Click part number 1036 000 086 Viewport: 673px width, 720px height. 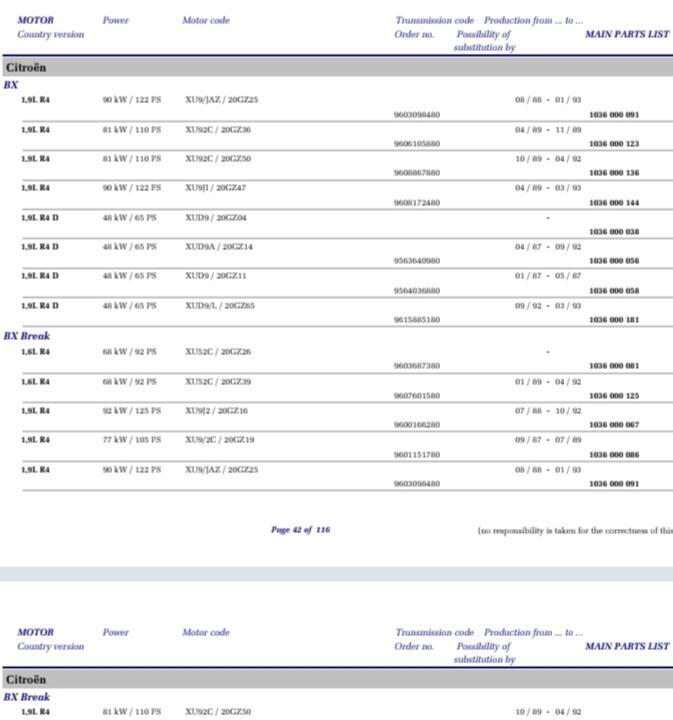(x=614, y=455)
